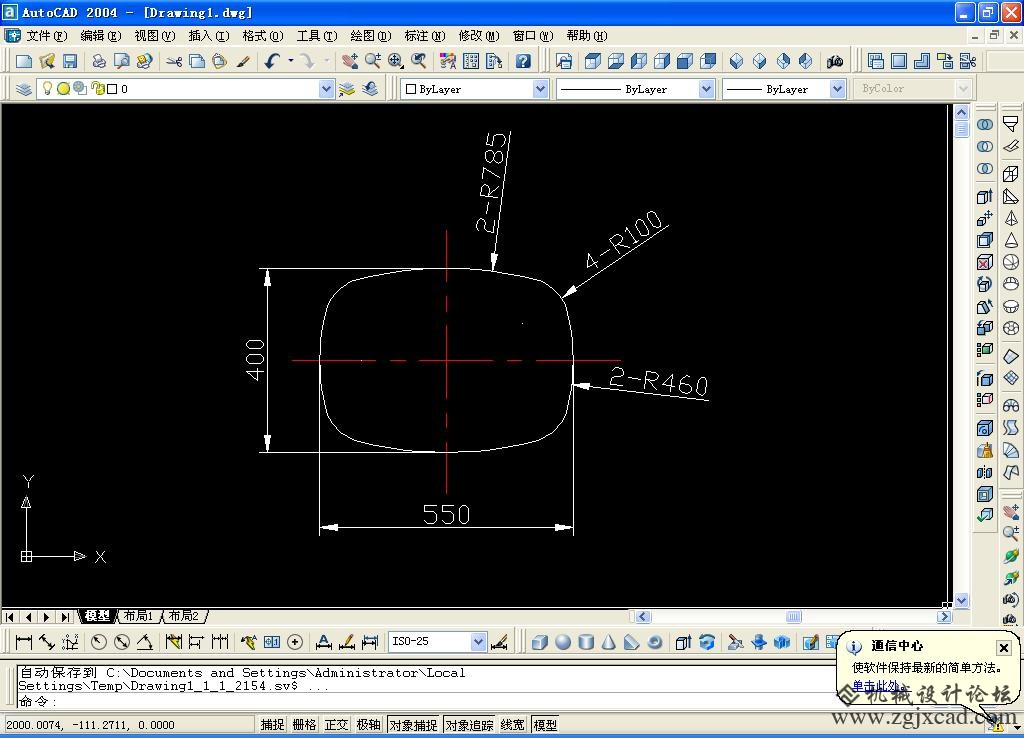This screenshot has height=738, width=1024.
Task: Select the solid Cylinder tool
Action: [x=586, y=643]
